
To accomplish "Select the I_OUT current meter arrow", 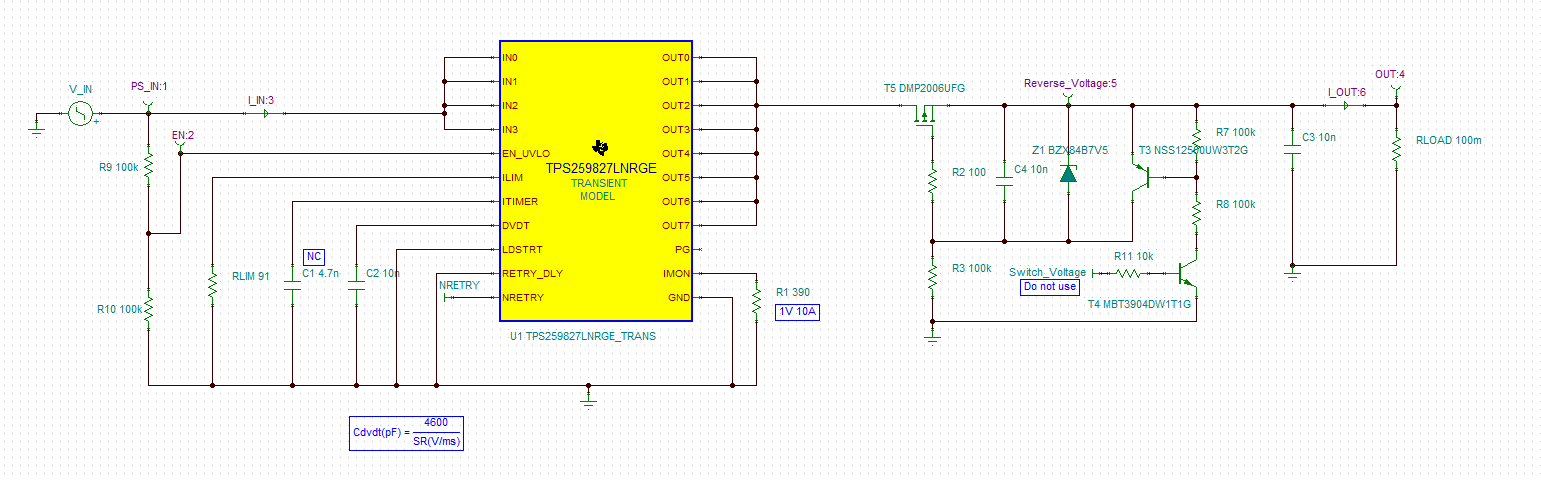I will tap(1345, 106).
